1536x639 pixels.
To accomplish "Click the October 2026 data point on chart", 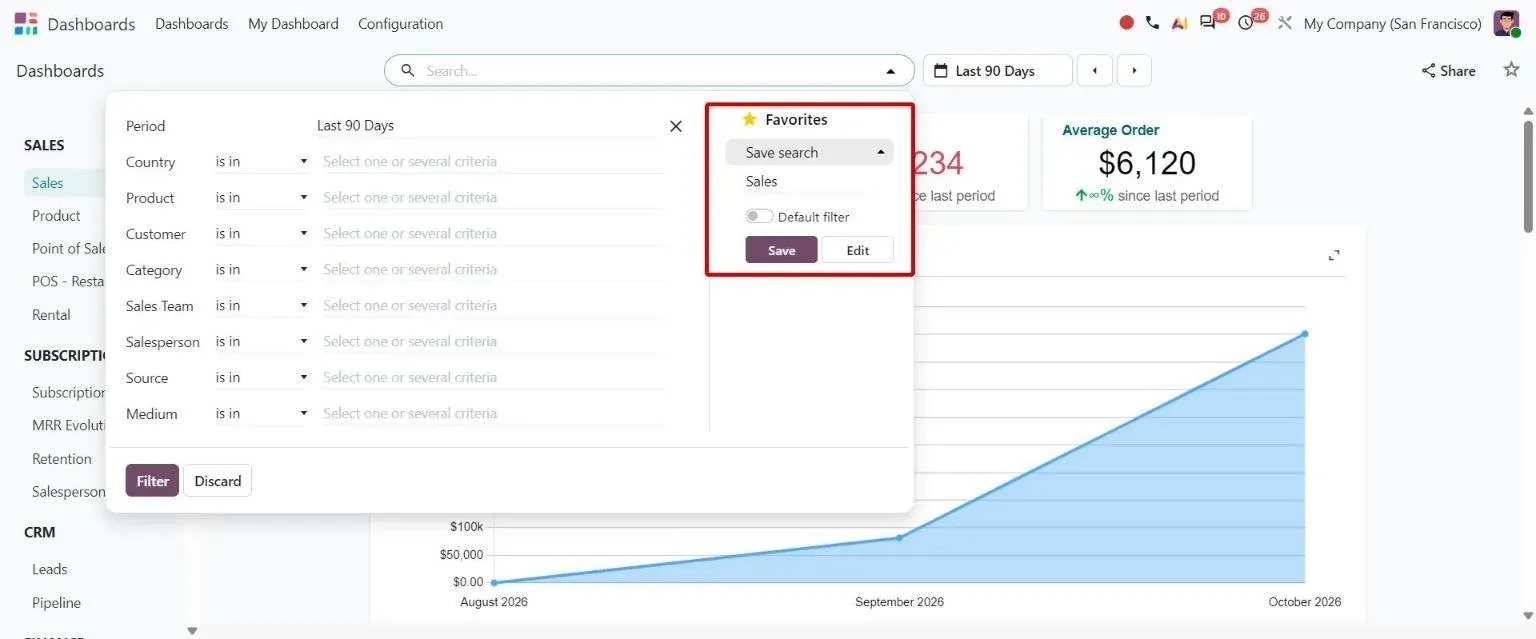I will [1305, 334].
